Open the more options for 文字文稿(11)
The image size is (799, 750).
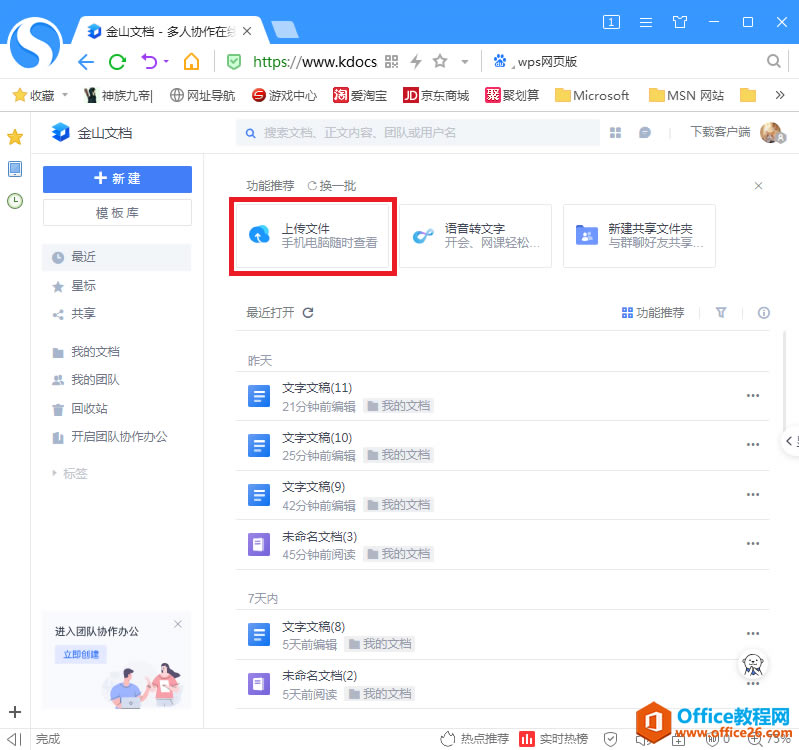pyautogui.click(x=753, y=396)
